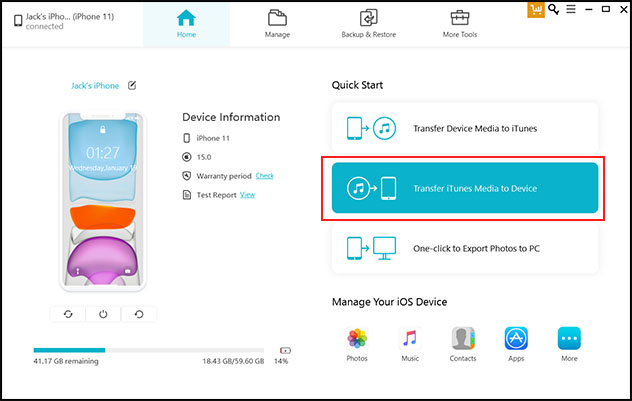The image size is (632, 401).
Task: Click the phone model icon beside iPhone 11
Action: [186, 138]
